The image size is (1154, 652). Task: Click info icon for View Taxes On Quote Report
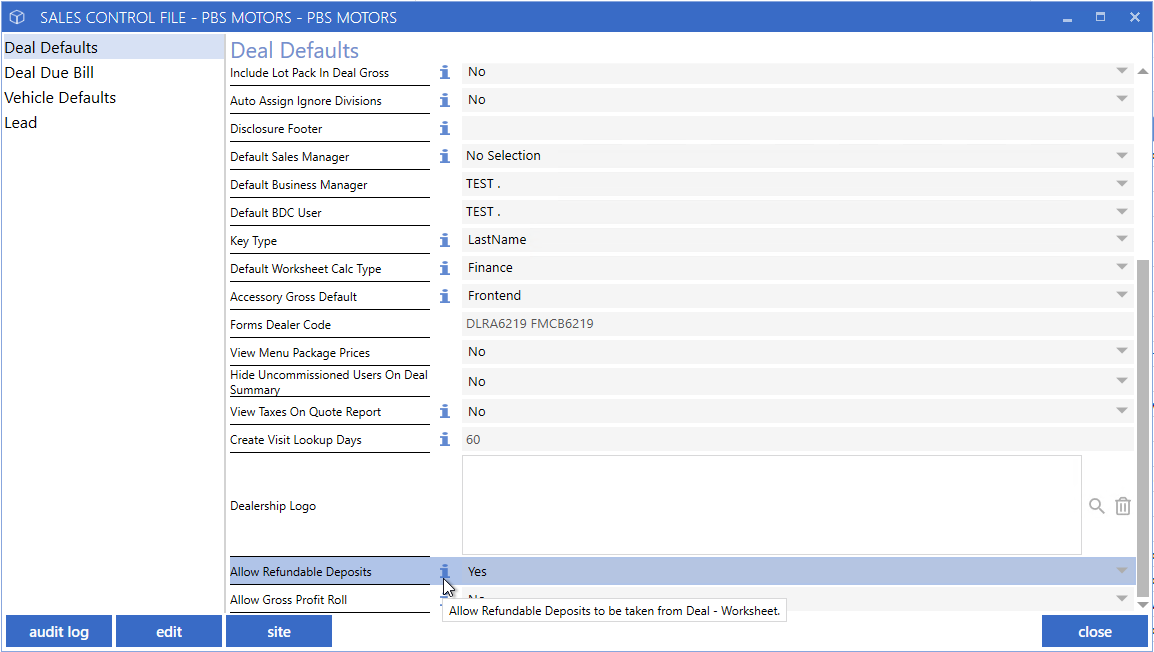coord(445,411)
